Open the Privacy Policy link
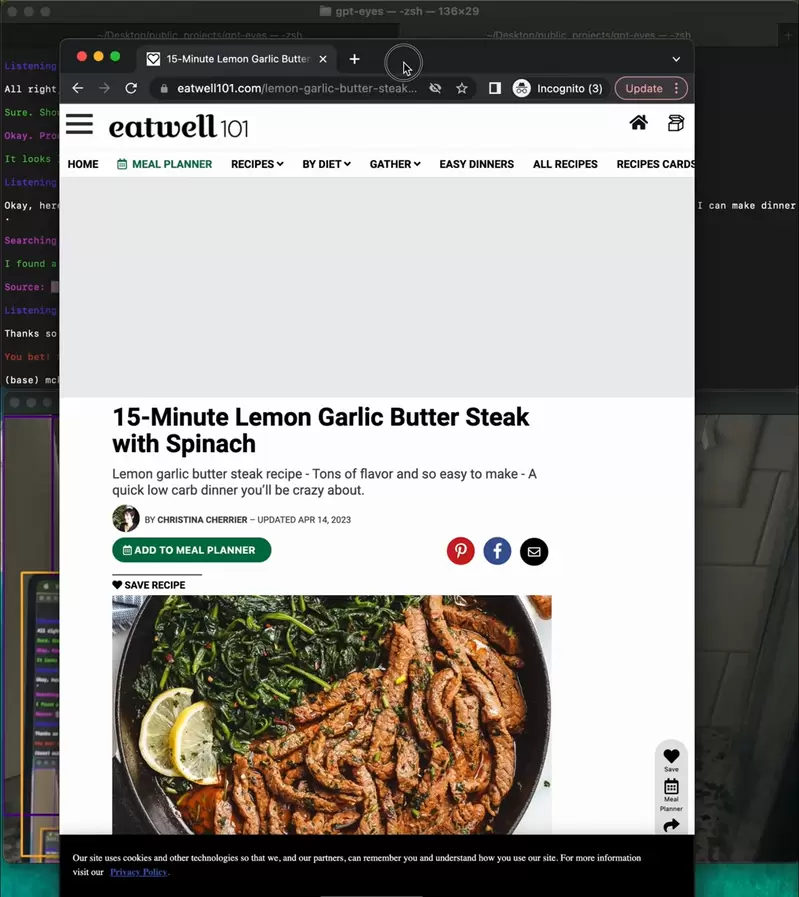Viewport: 799px width, 897px height. [139, 872]
